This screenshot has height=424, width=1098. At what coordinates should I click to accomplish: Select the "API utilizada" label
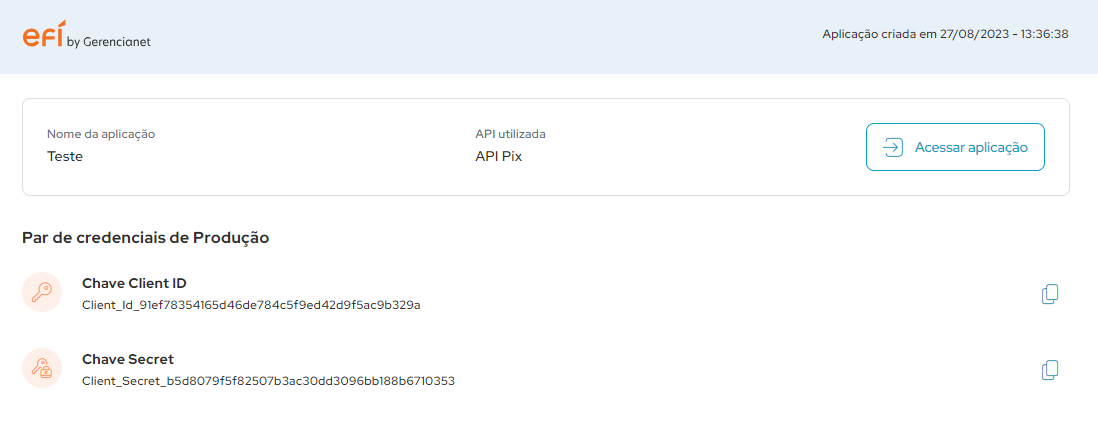510,134
